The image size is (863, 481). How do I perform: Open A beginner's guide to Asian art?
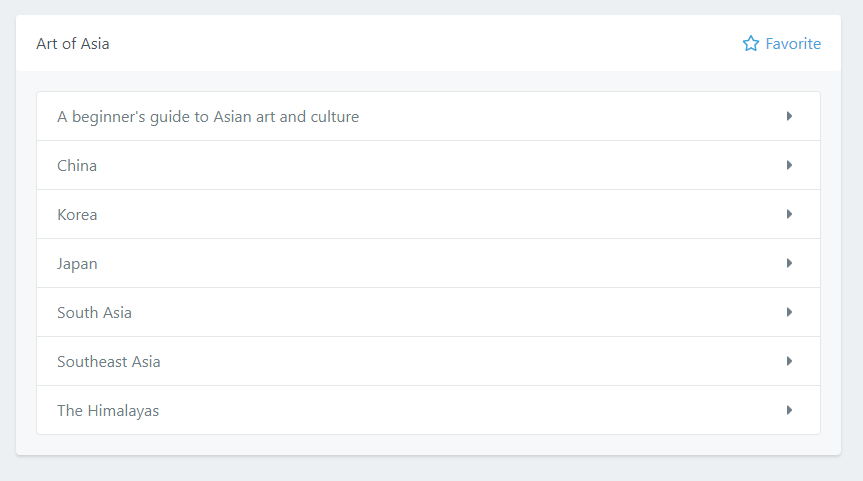208,117
